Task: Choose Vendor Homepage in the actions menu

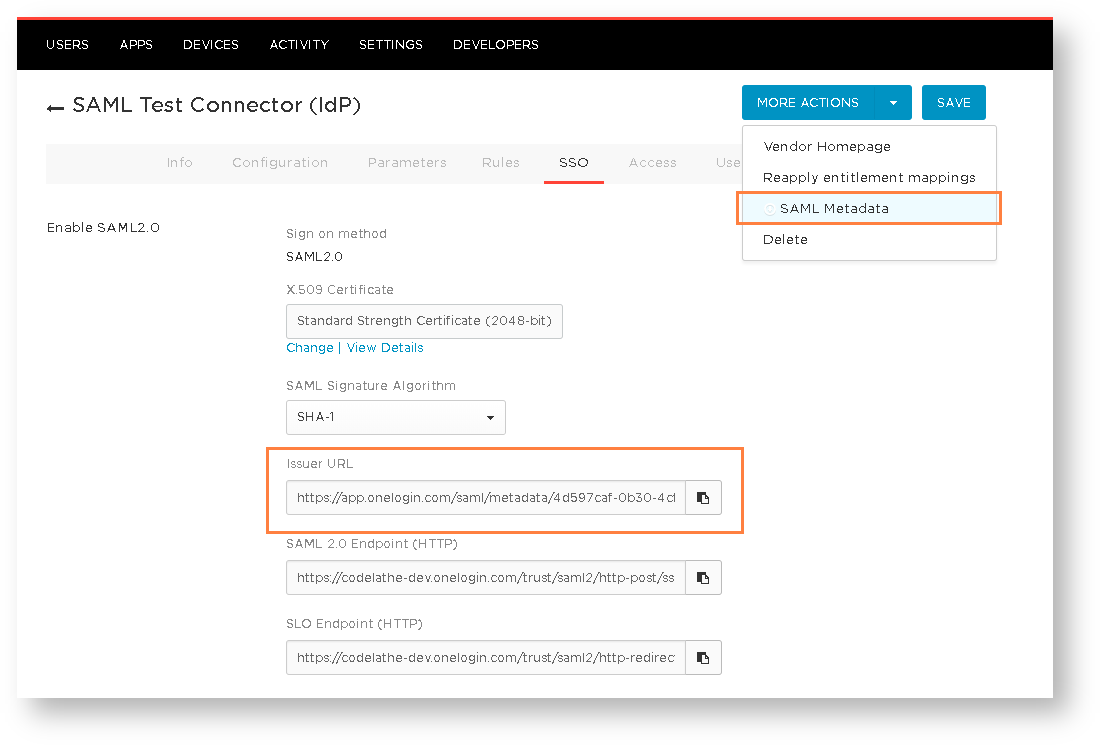Action: (826, 147)
